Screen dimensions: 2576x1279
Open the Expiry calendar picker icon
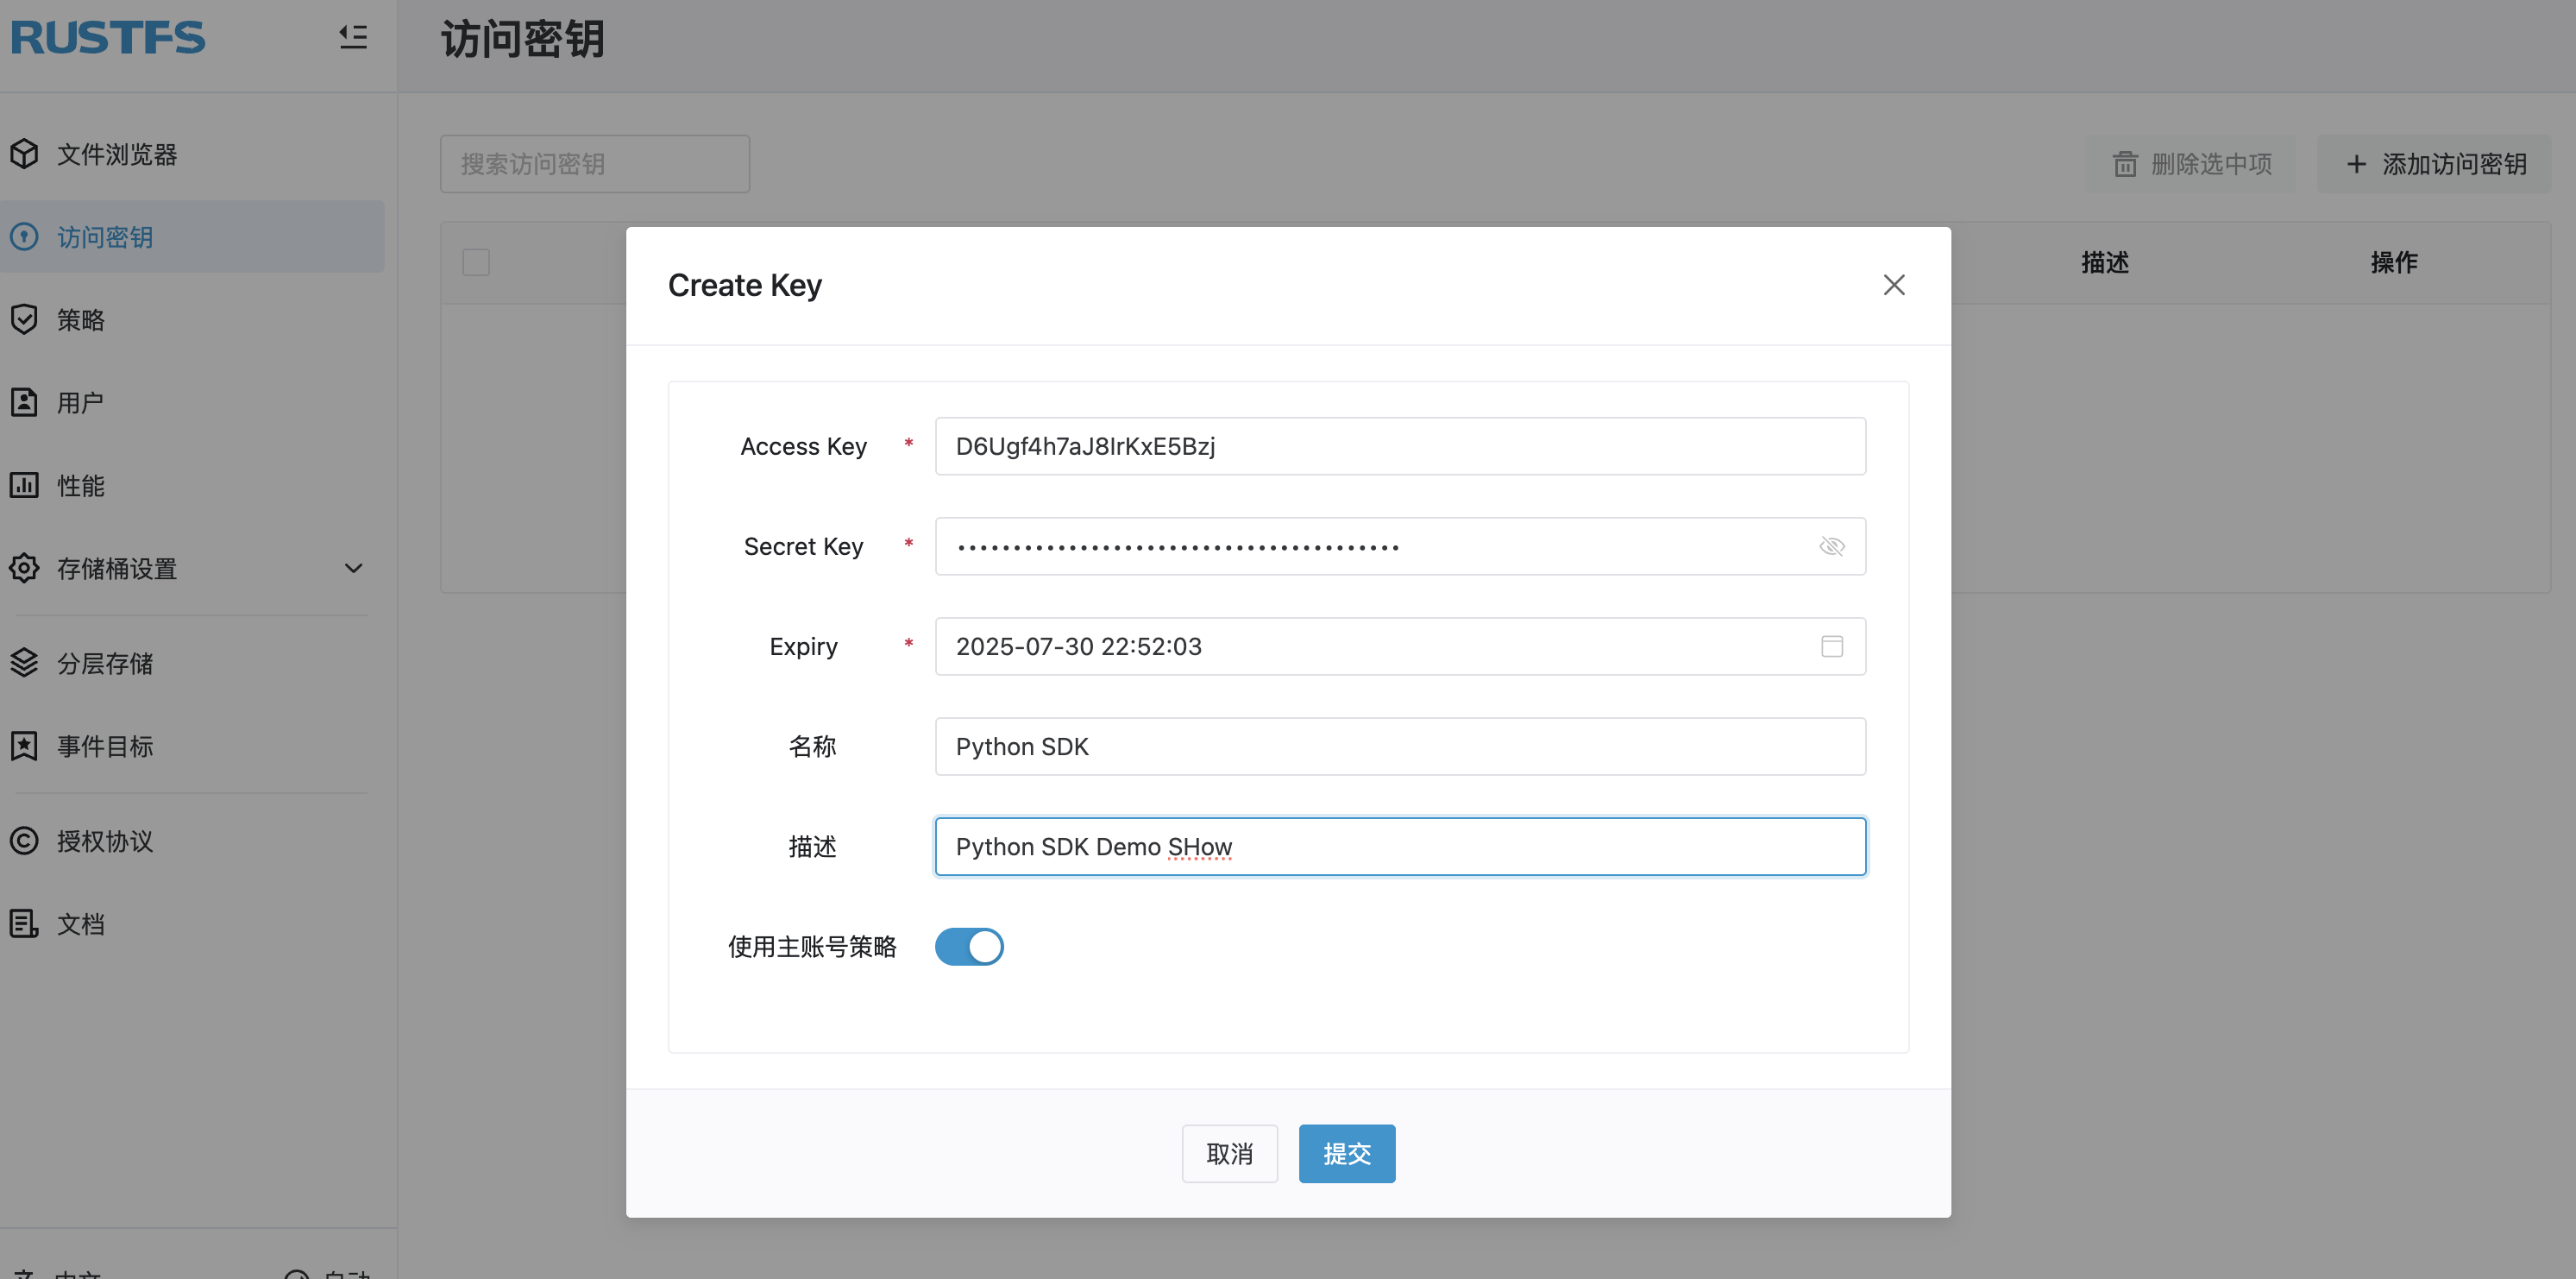coord(1831,647)
